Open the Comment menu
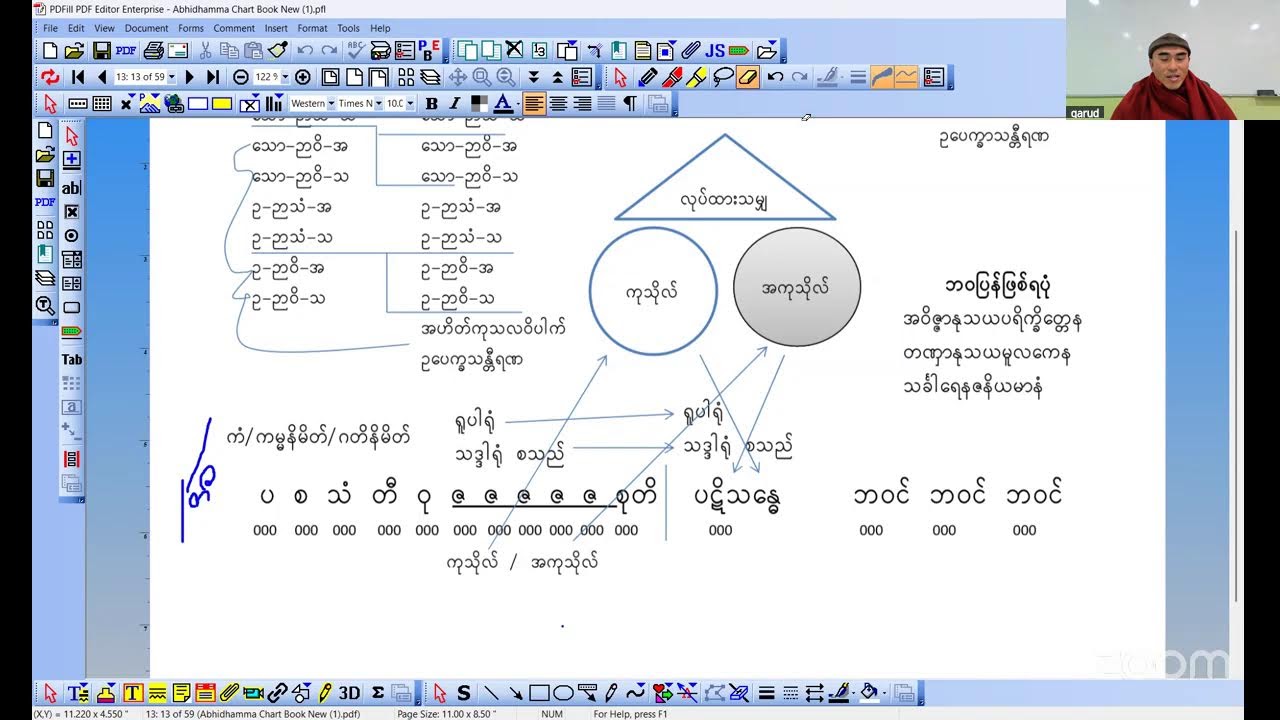 click(234, 28)
